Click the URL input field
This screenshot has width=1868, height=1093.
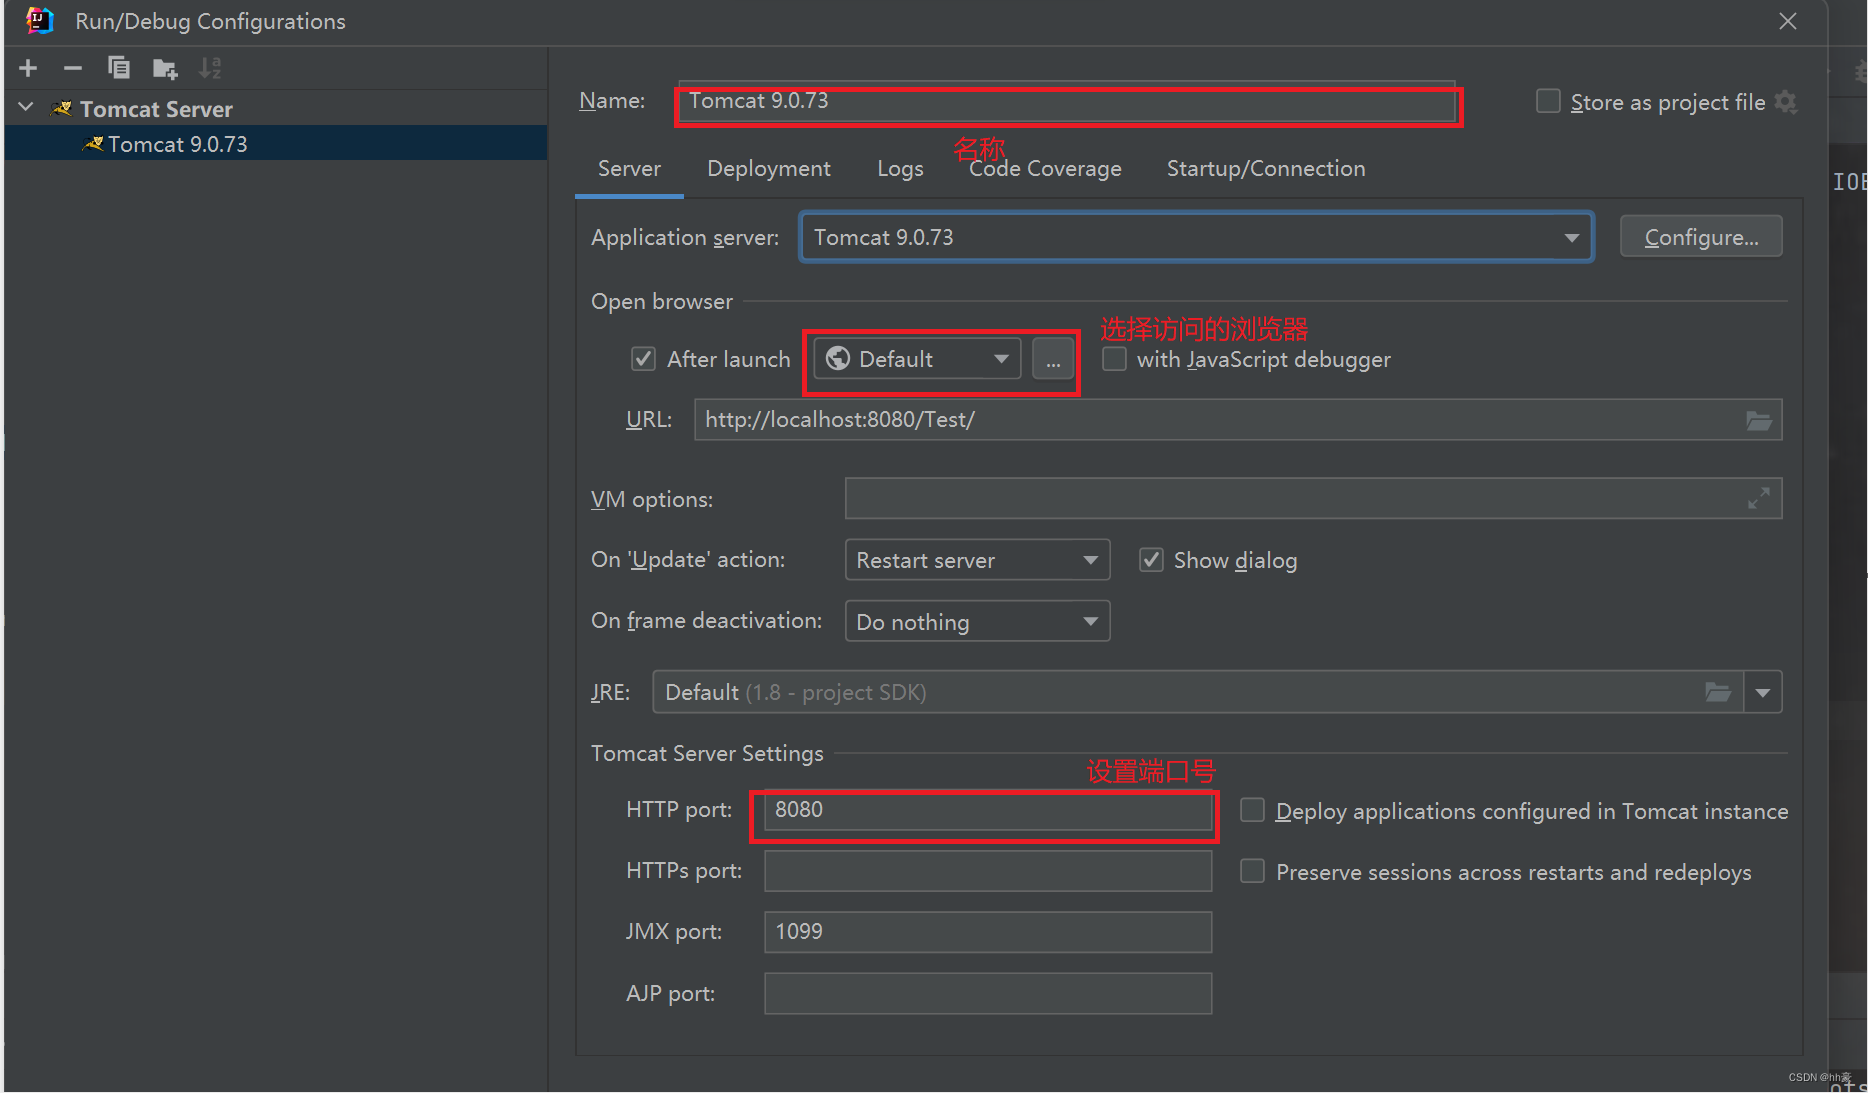tap(1238, 420)
